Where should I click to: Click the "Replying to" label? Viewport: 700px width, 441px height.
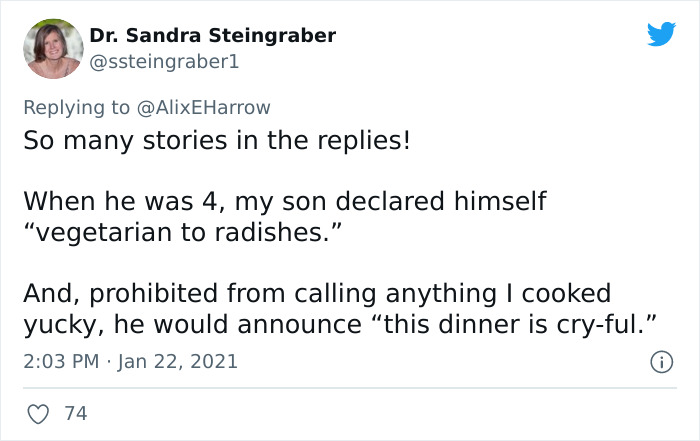[x=77, y=106]
